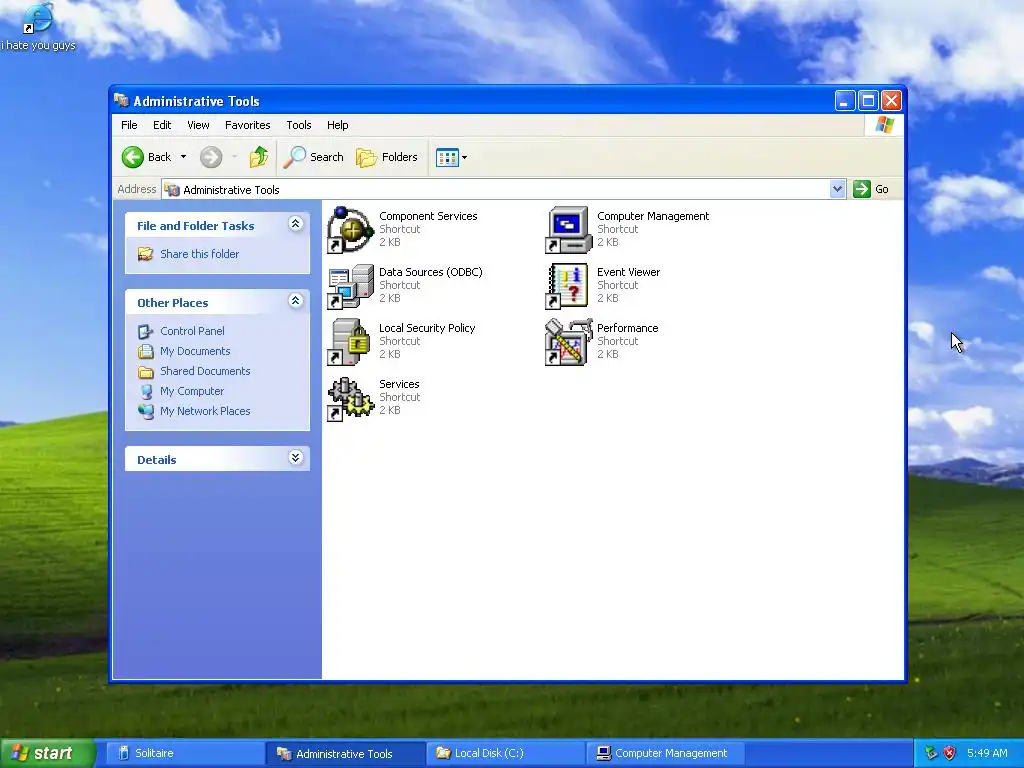Viewport: 1024px width, 768px height.
Task: Click the 'Data Sources (ODBC)' label text
Action: click(430, 272)
